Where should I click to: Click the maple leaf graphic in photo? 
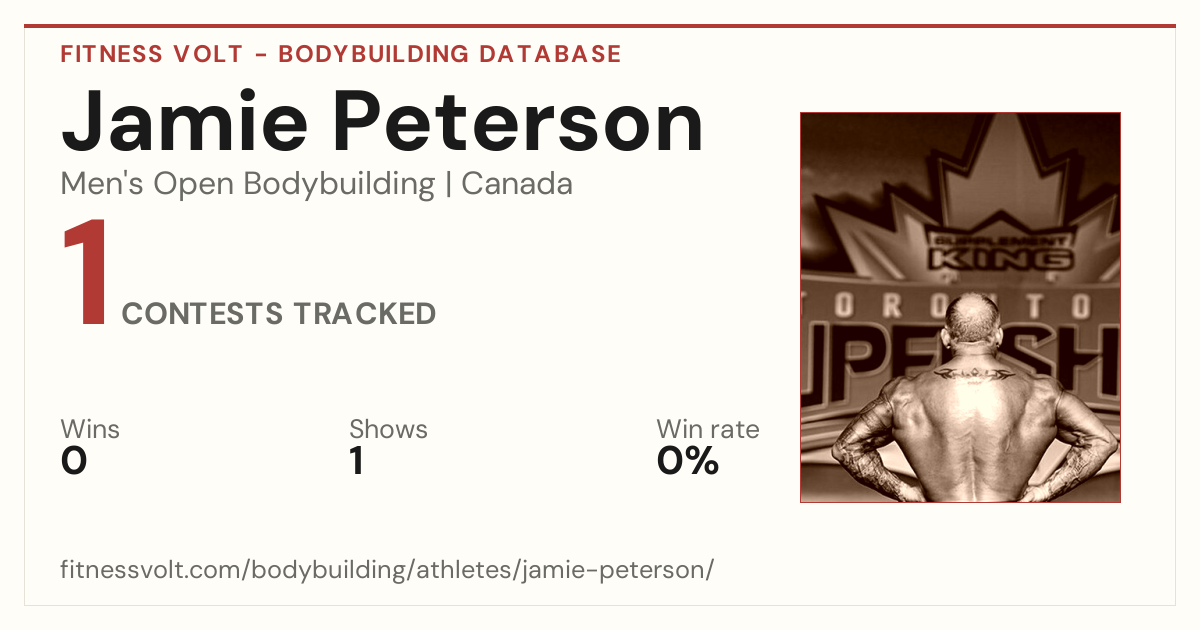pyautogui.click(x=960, y=200)
